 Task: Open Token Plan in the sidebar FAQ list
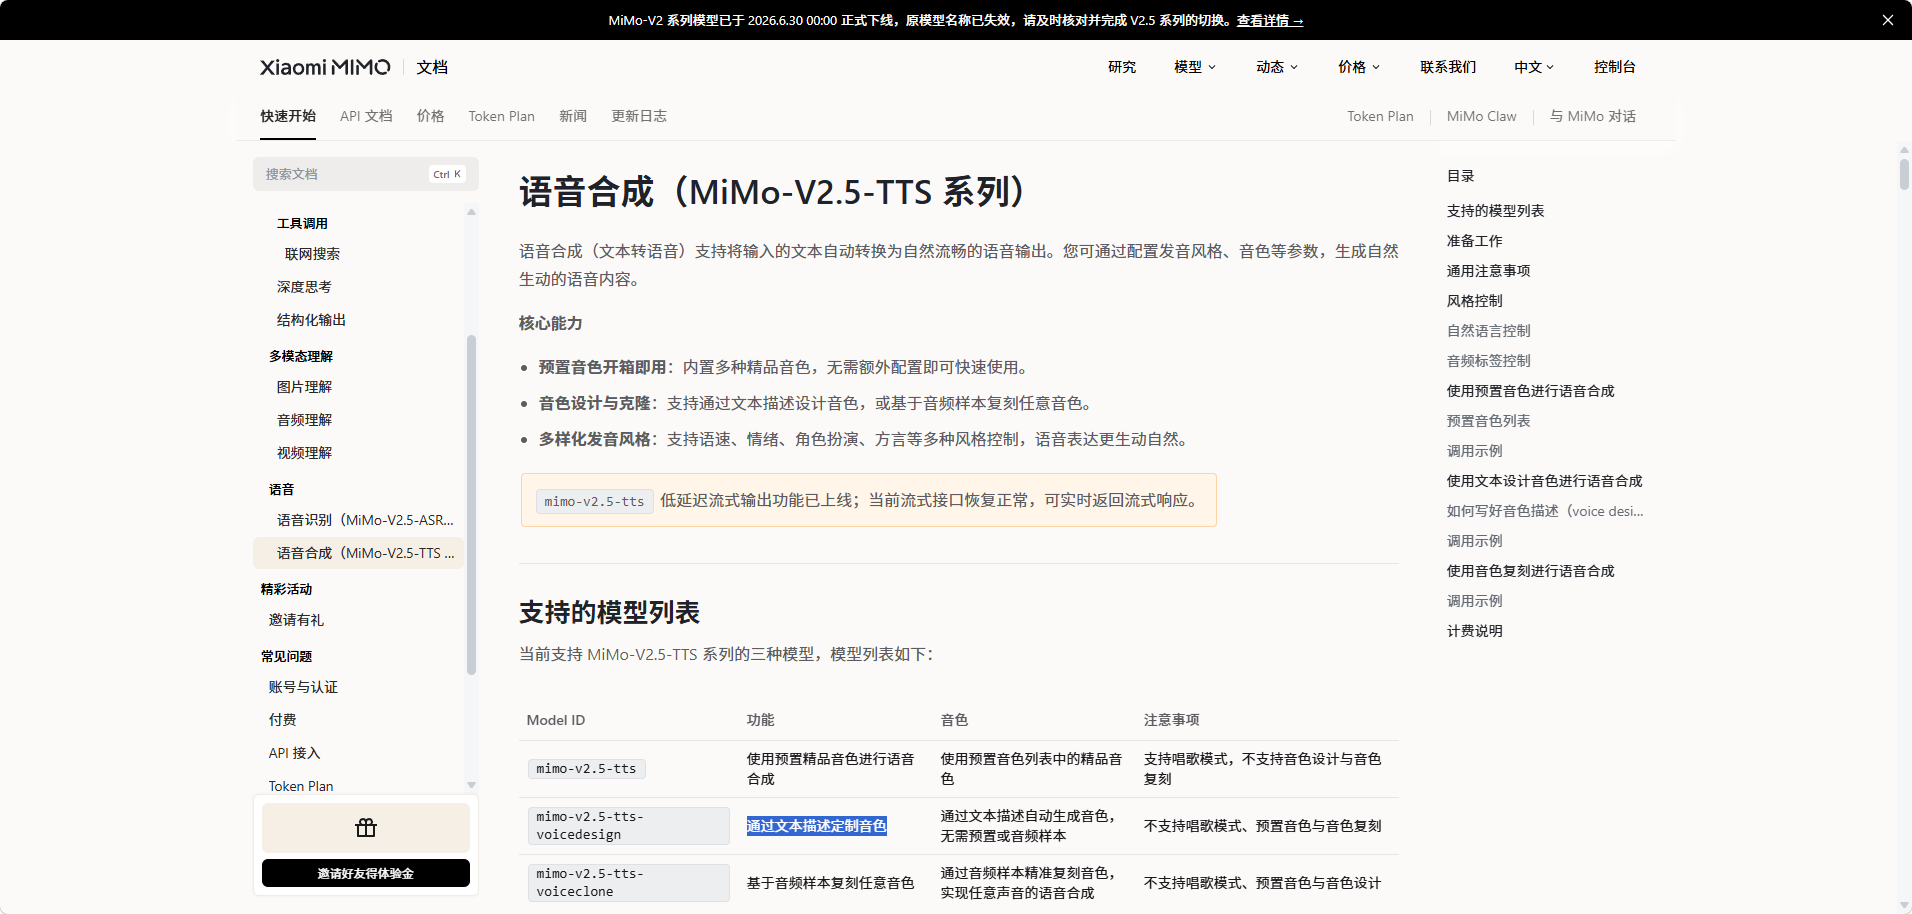[301, 786]
